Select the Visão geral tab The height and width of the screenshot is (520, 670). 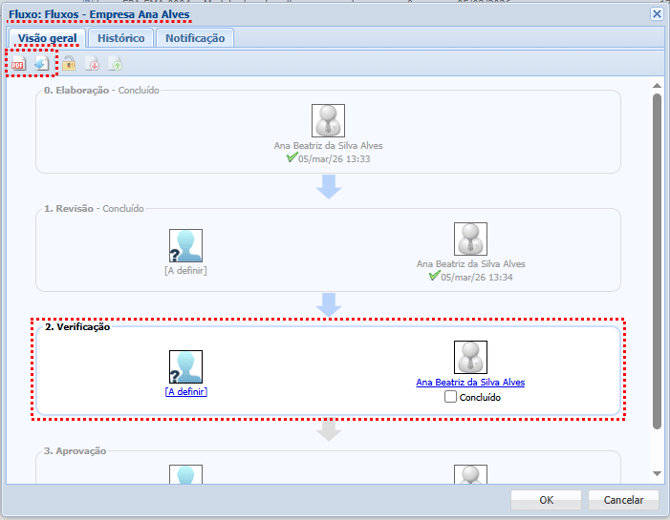click(47, 38)
